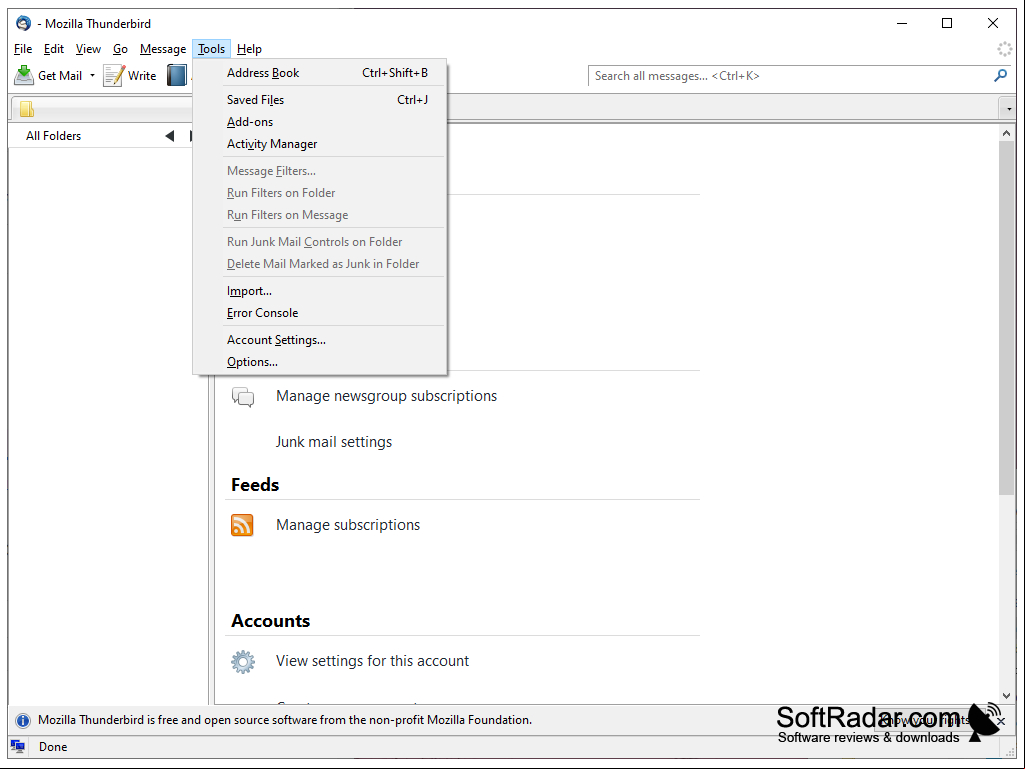Click the Done status bar text
Image resolution: width=1025 pixels, height=769 pixels.
(x=53, y=747)
